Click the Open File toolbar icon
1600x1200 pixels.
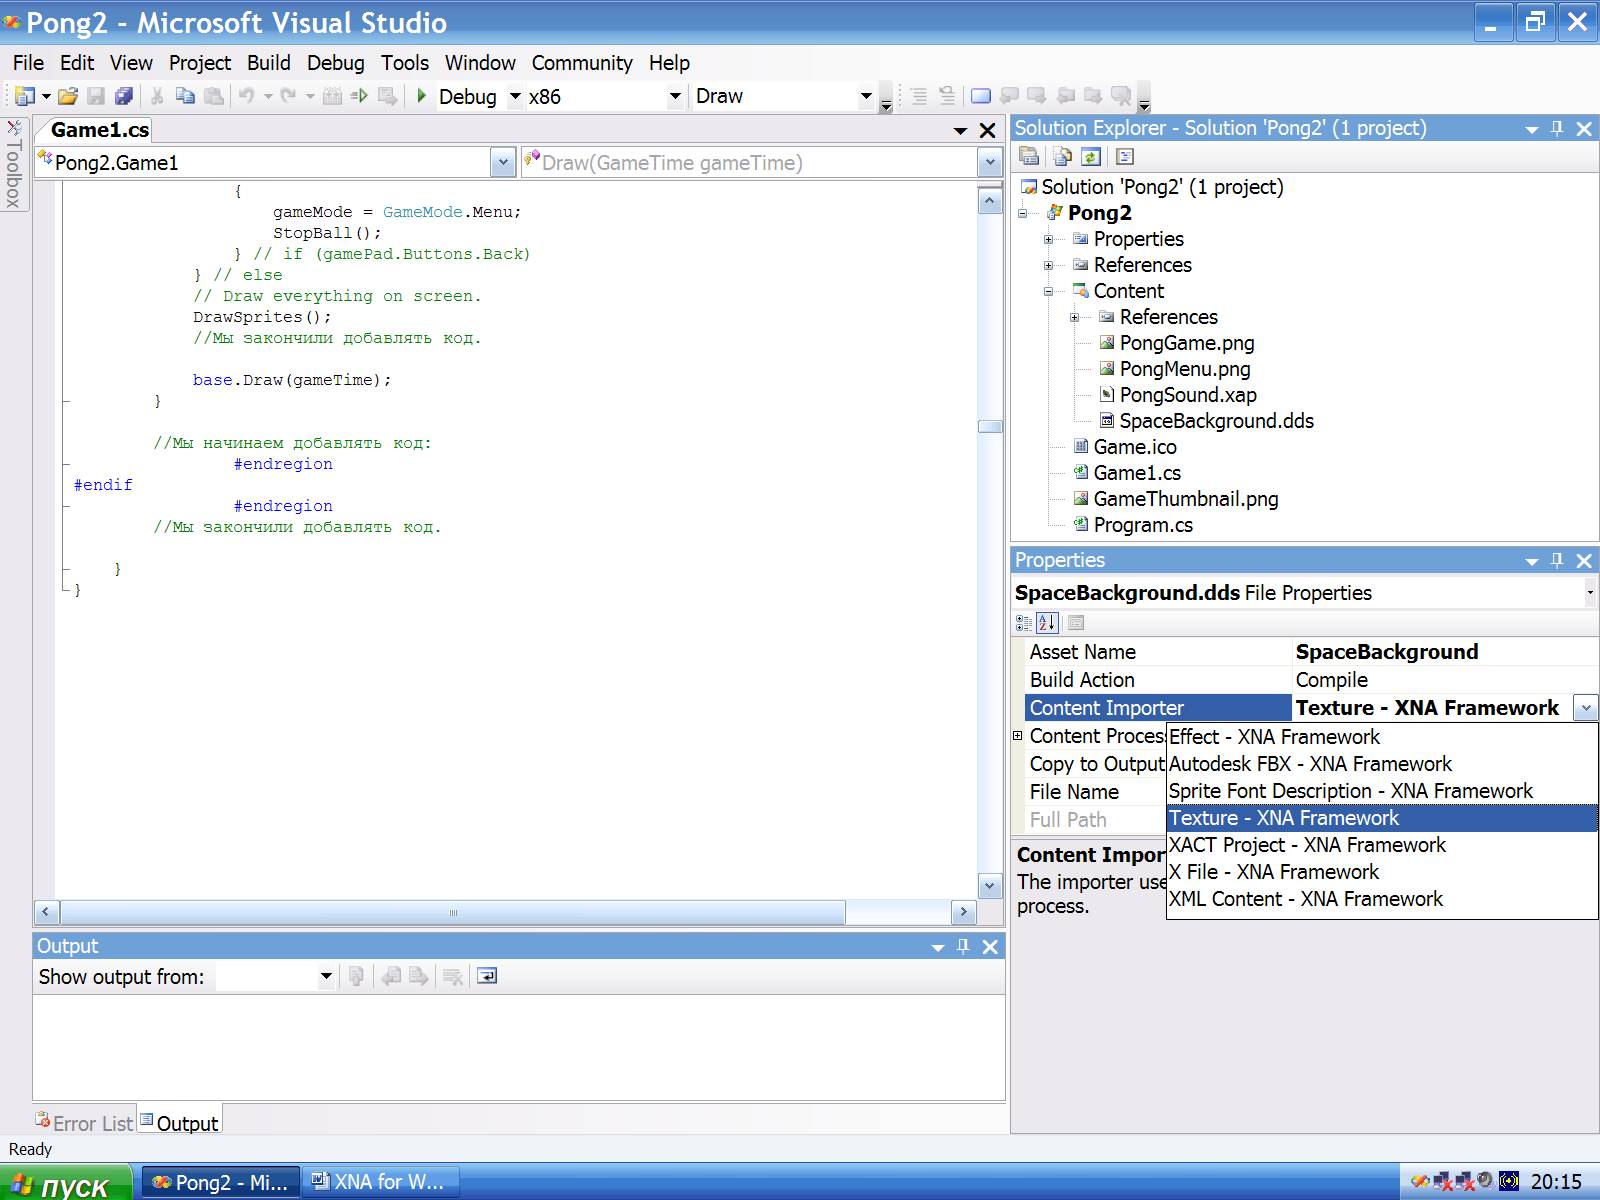click(67, 96)
